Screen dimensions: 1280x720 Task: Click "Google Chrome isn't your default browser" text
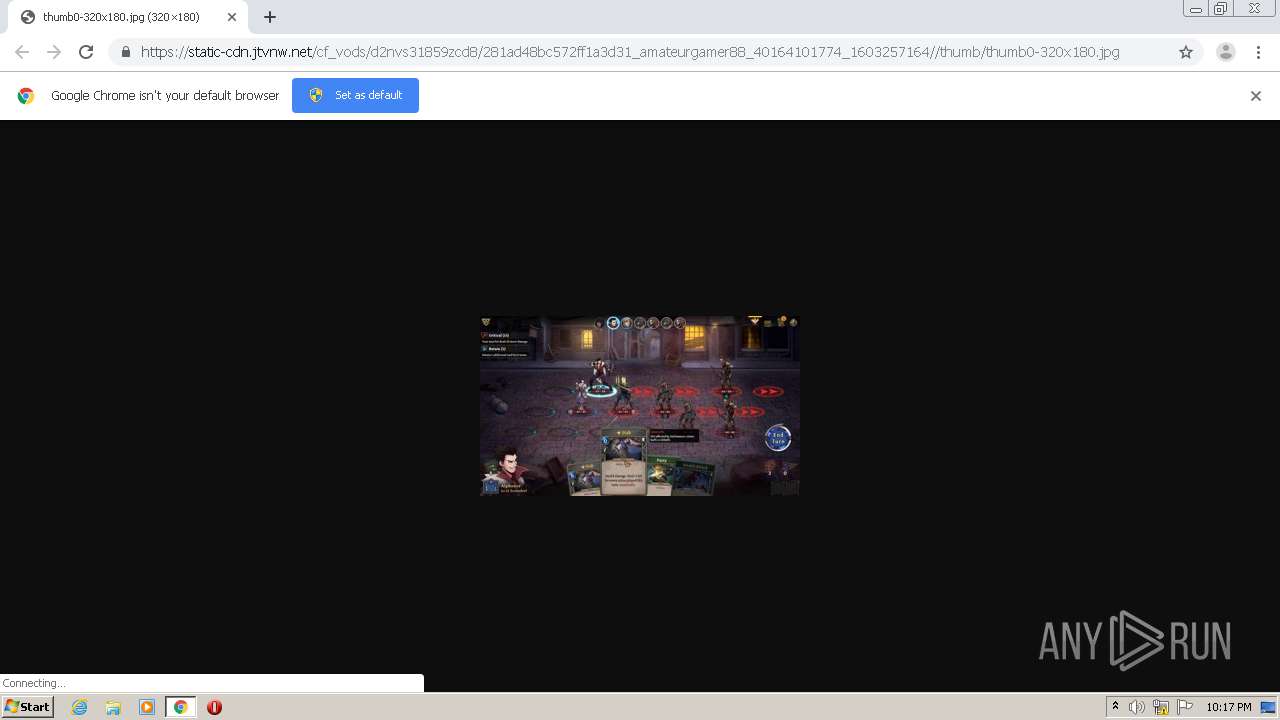tap(165, 95)
